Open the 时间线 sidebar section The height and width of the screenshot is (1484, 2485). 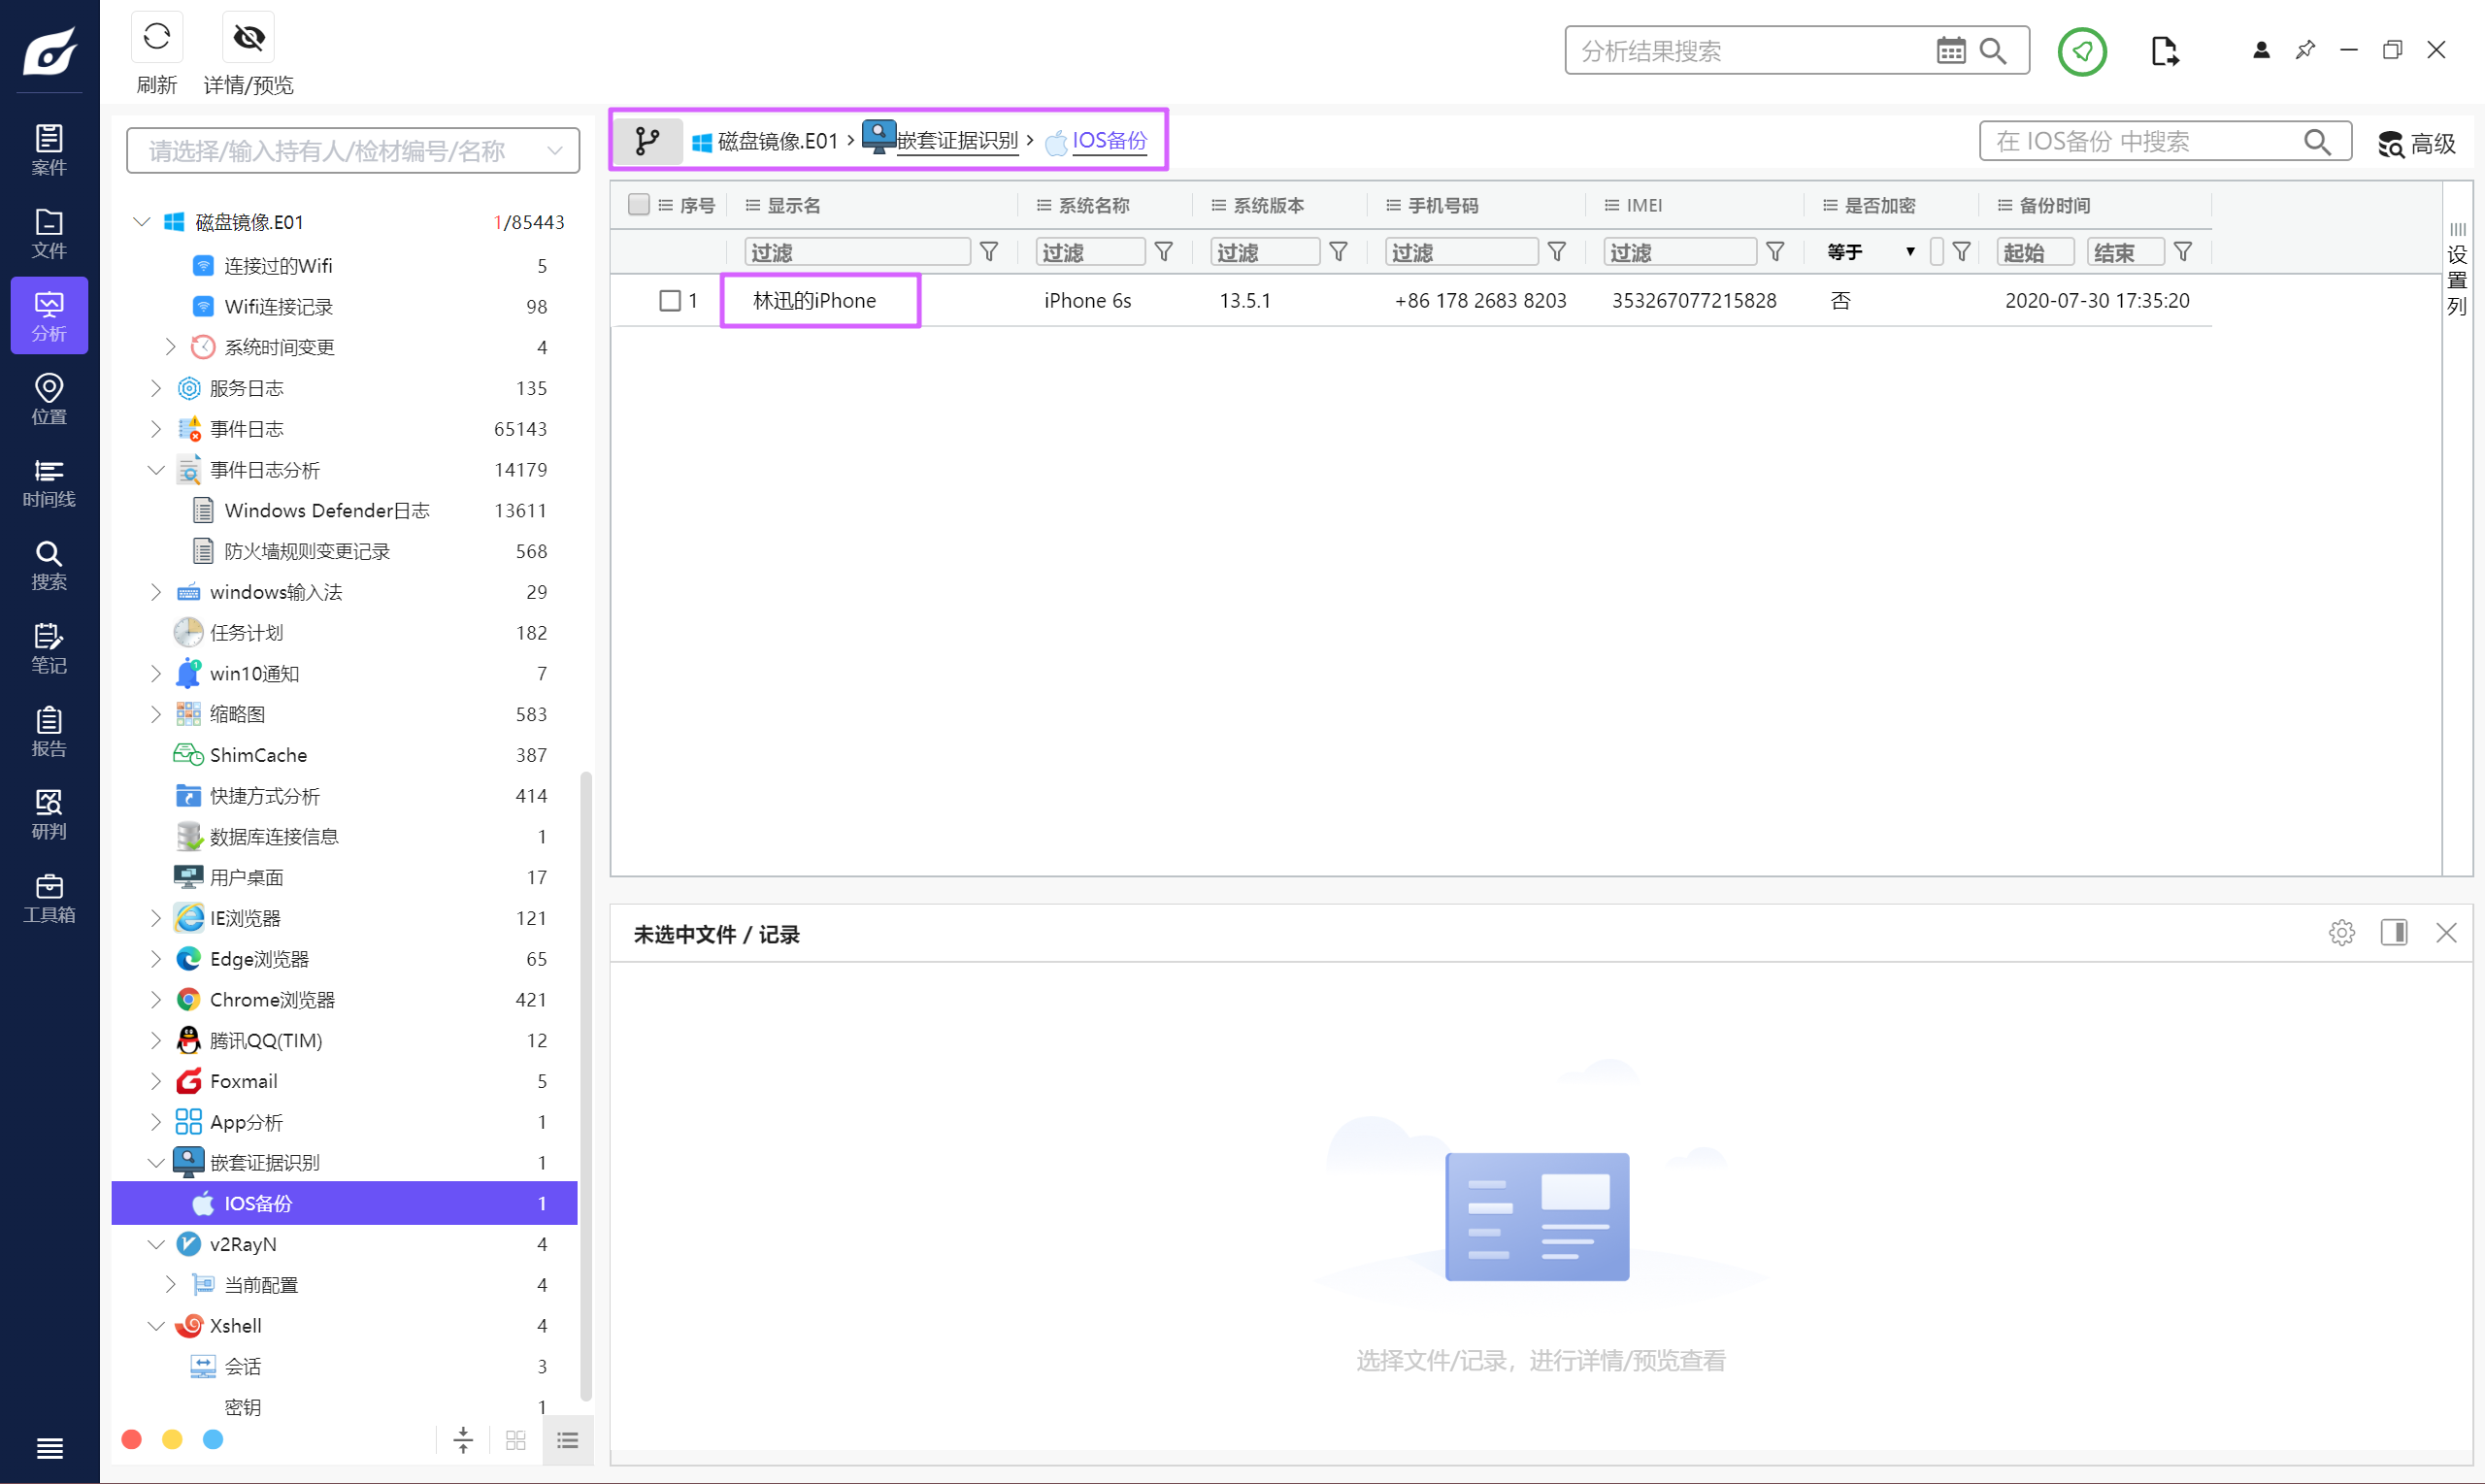pyautogui.click(x=49, y=482)
